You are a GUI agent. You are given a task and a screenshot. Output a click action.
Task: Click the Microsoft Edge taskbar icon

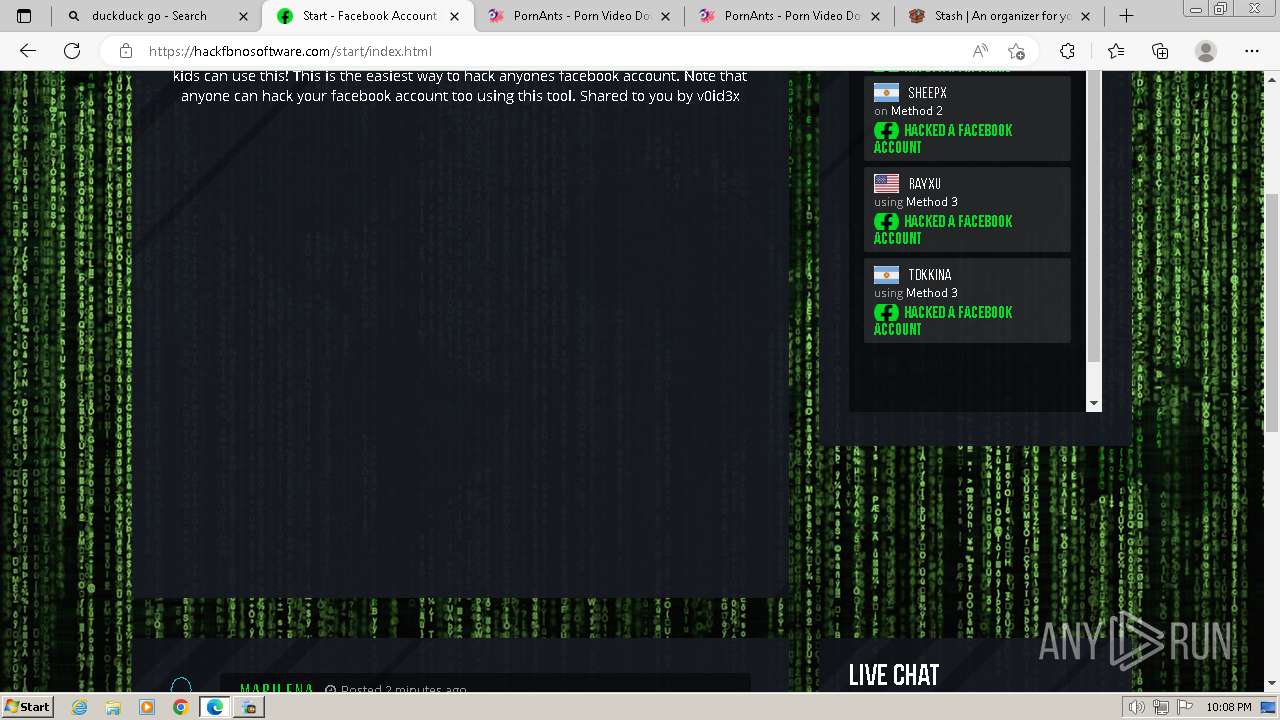click(214, 707)
